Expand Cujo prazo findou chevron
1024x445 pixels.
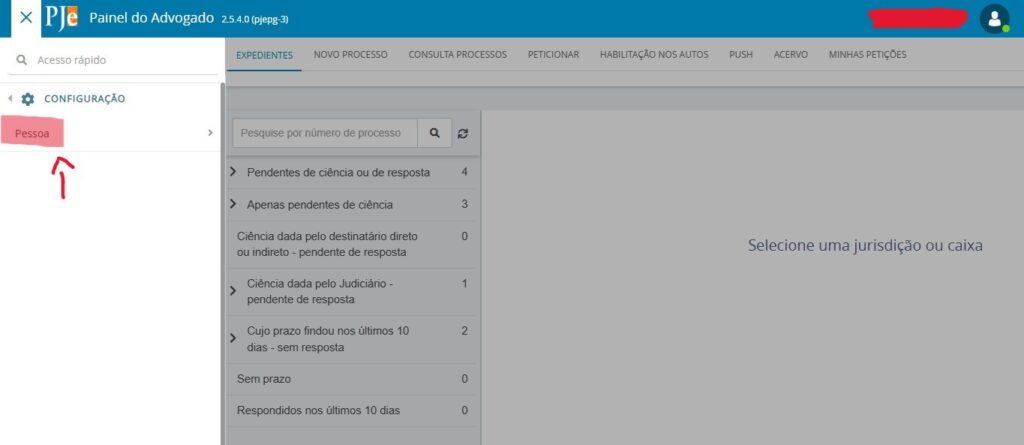click(233, 338)
